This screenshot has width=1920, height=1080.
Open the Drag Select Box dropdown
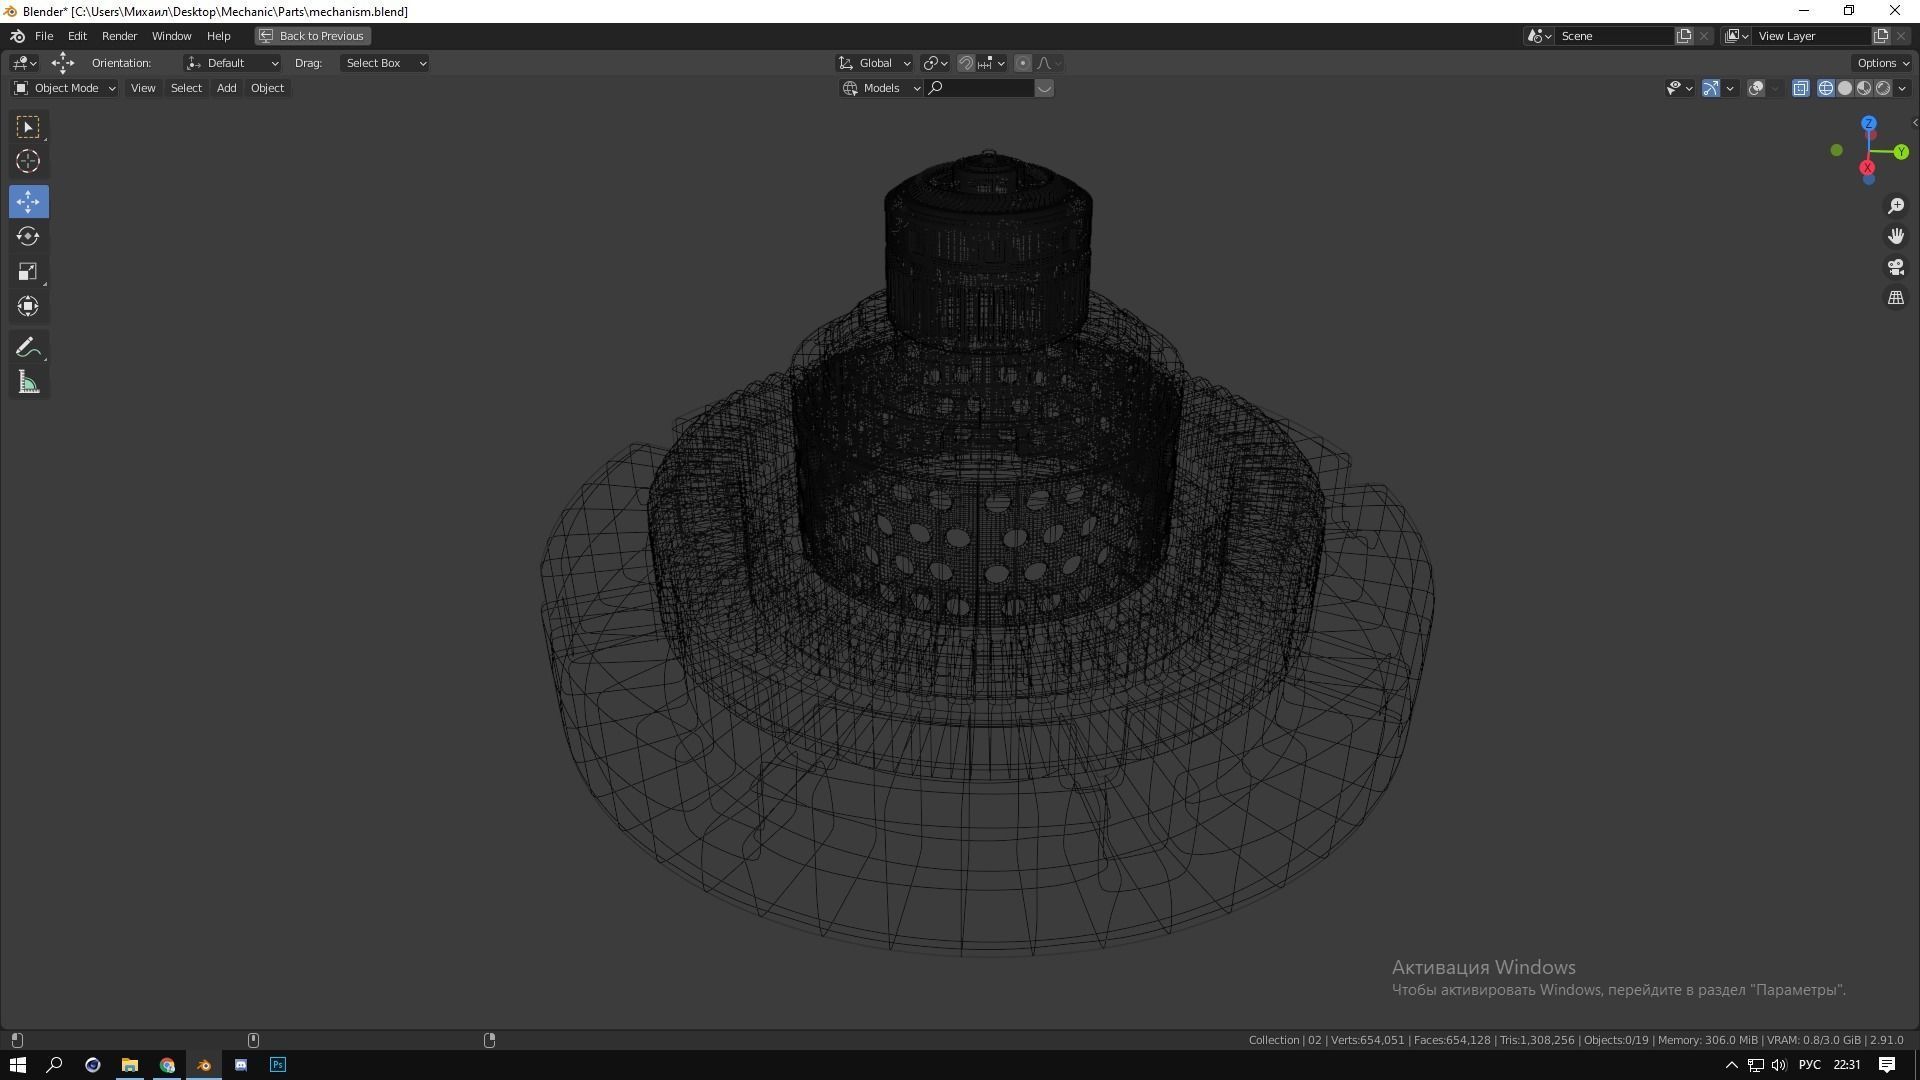coord(385,63)
